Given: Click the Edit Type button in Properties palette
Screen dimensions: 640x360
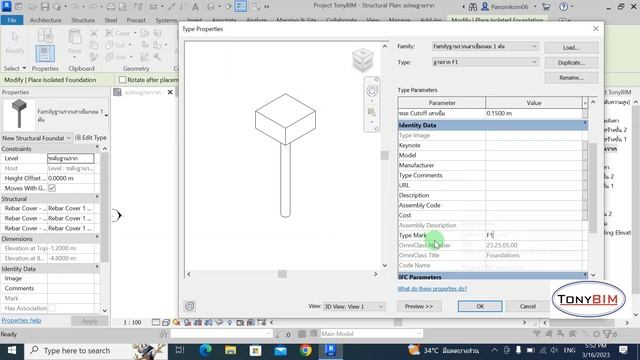Looking at the screenshot, I should click(91, 138).
